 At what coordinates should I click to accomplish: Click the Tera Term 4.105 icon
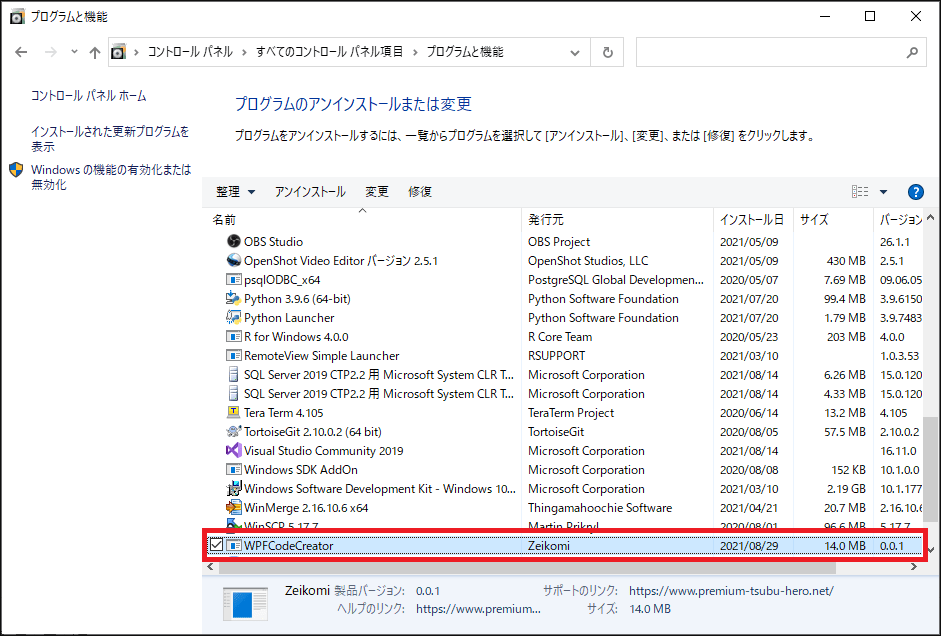(x=233, y=412)
